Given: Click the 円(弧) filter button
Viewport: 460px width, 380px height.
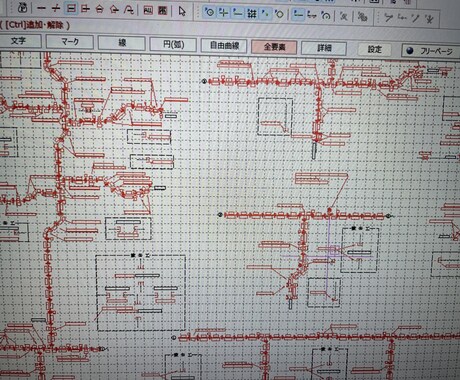Looking at the screenshot, I should 173,45.
